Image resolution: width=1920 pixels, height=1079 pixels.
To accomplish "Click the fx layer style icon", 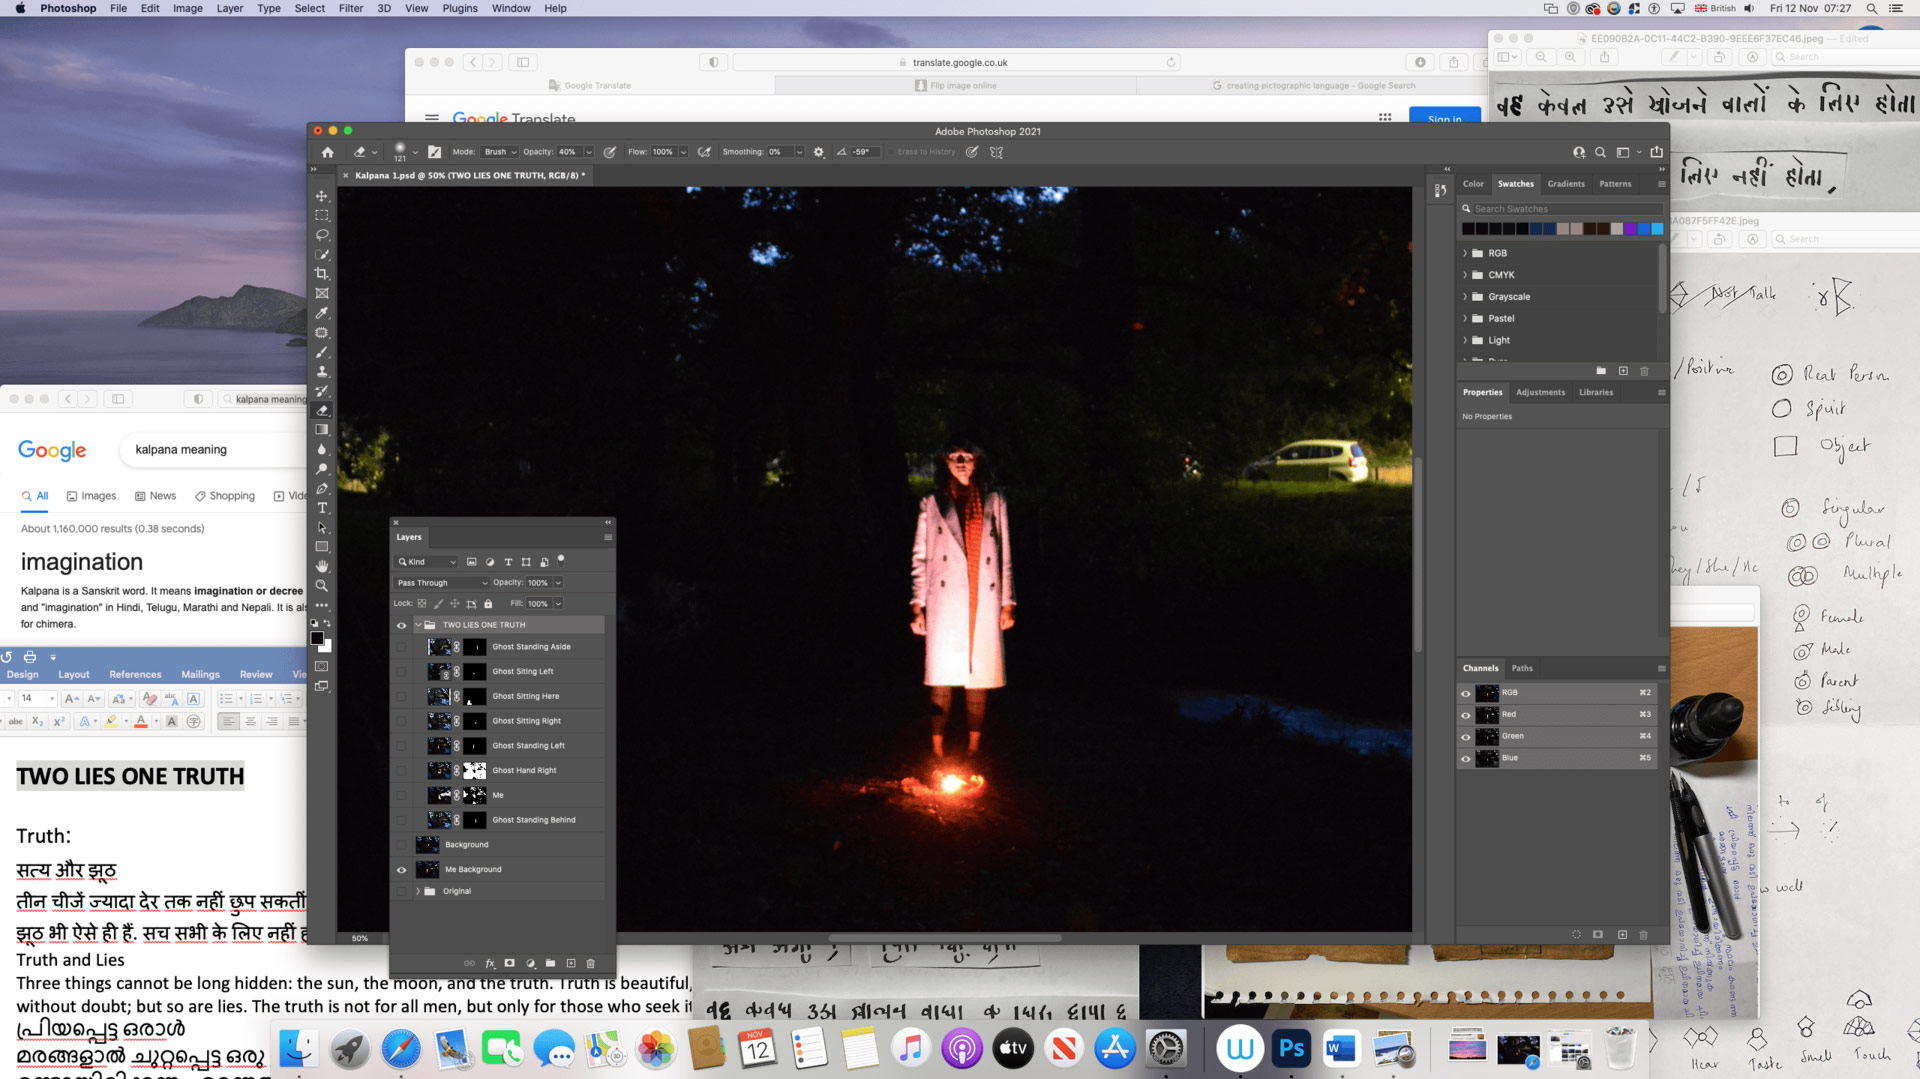I will [490, 963].
